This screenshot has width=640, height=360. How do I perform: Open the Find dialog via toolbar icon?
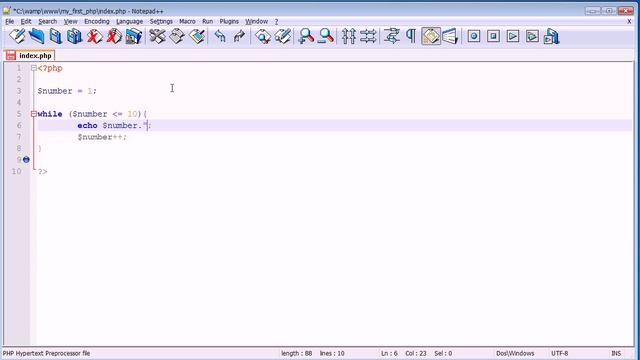point(263,36)
